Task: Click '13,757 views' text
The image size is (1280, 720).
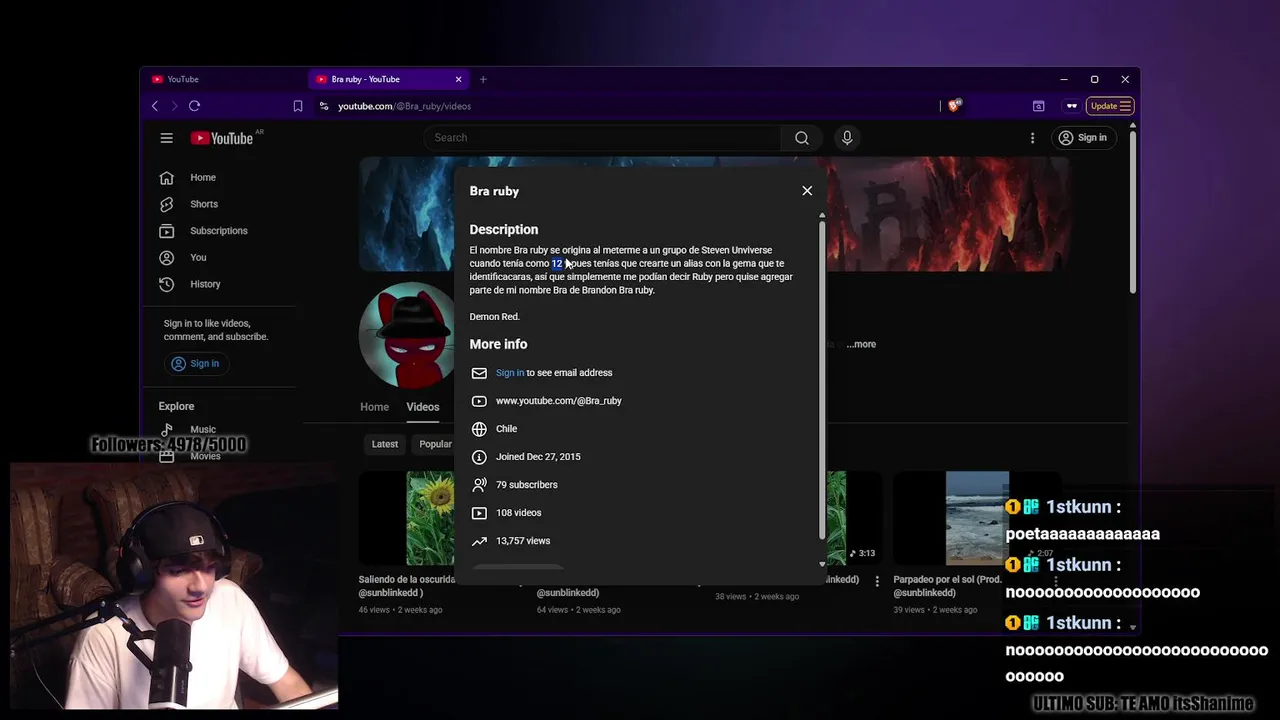Action: point(523,541)
